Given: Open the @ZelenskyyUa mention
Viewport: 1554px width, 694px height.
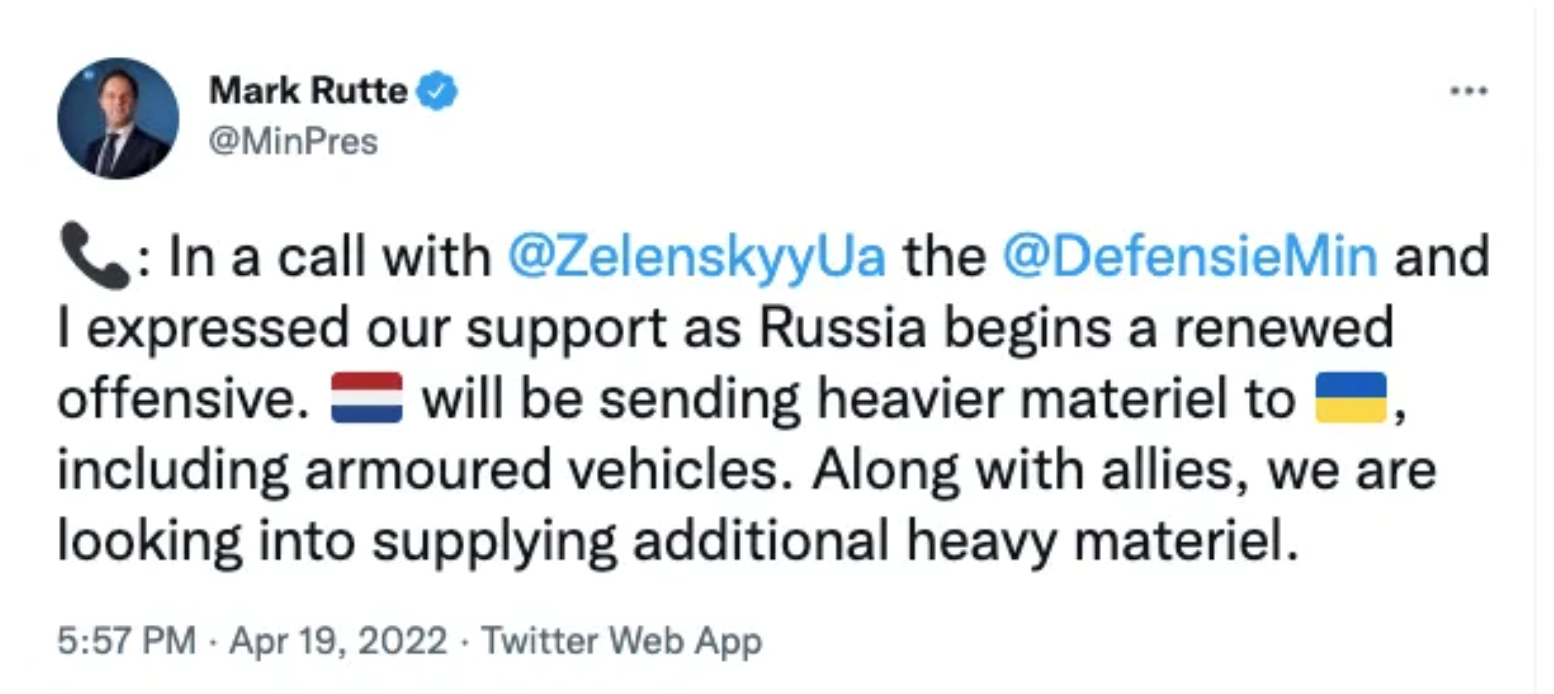Looking at the screenshot, I should click(x=696, y=258).
